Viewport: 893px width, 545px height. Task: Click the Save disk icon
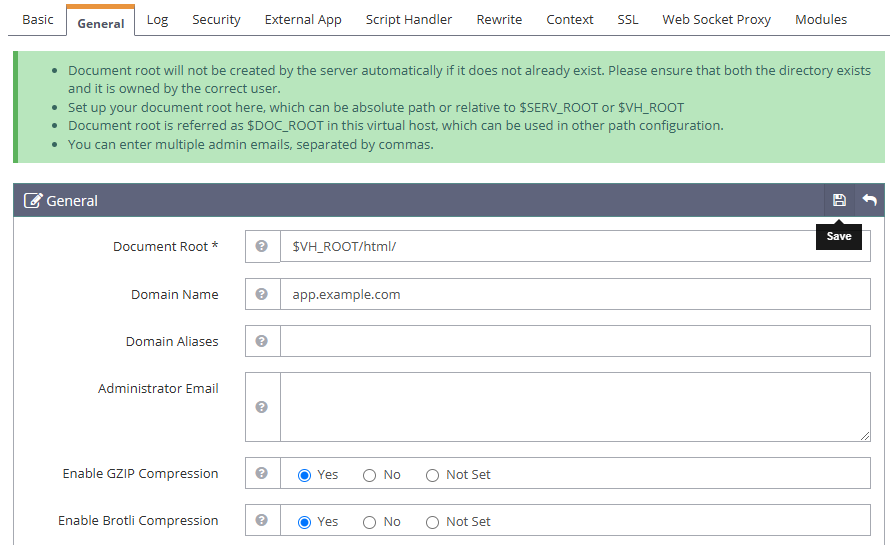tap(839, 200)
